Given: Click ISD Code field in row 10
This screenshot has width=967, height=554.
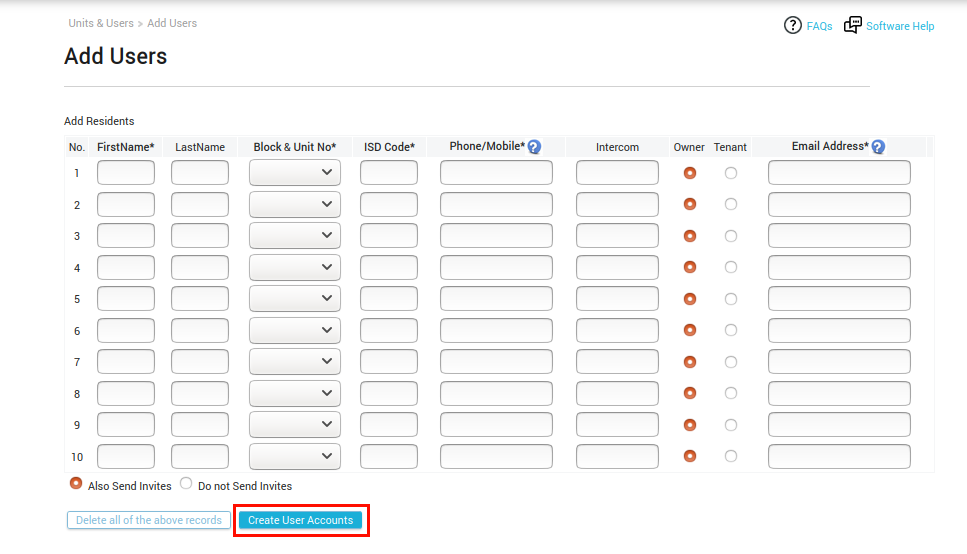Looking at the screenshot, I should pyautogui.click(x=389, y=457).
